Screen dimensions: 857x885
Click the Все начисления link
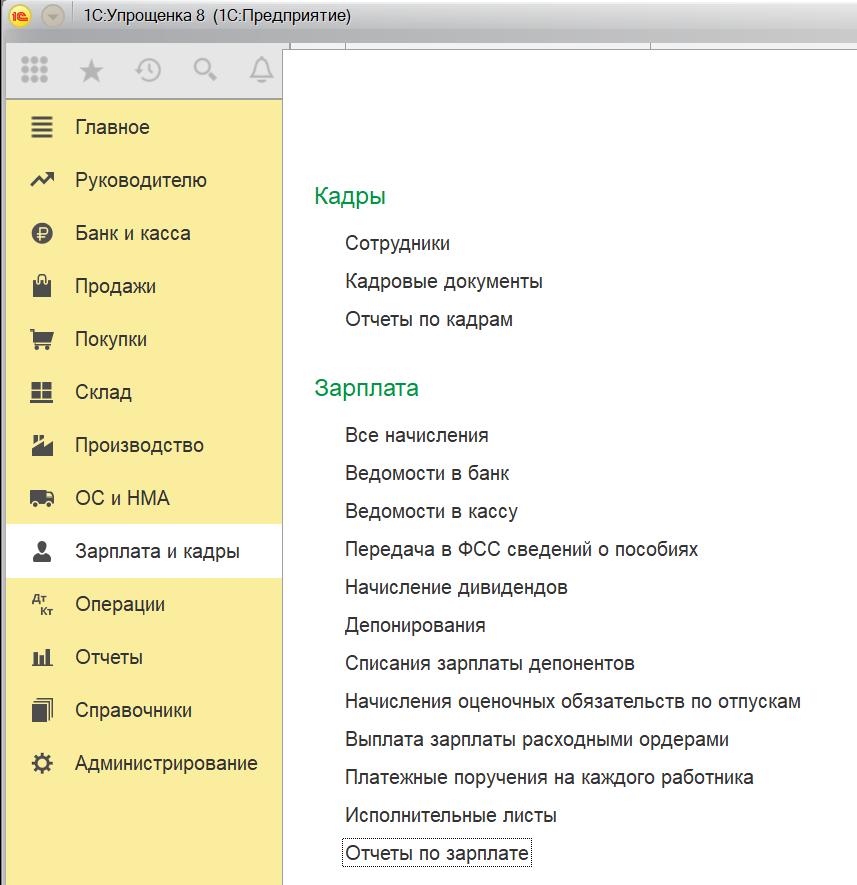pyautogui.click(x=416, y=436)
